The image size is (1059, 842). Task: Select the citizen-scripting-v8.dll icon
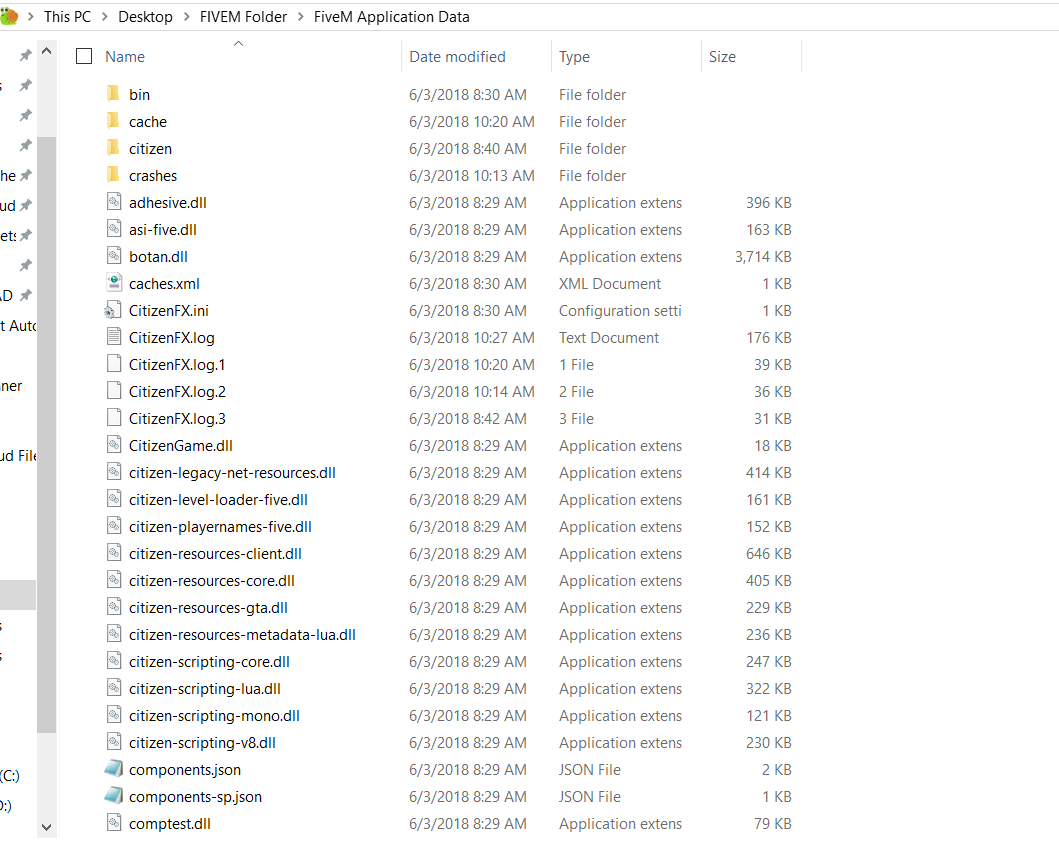(114, 741)
